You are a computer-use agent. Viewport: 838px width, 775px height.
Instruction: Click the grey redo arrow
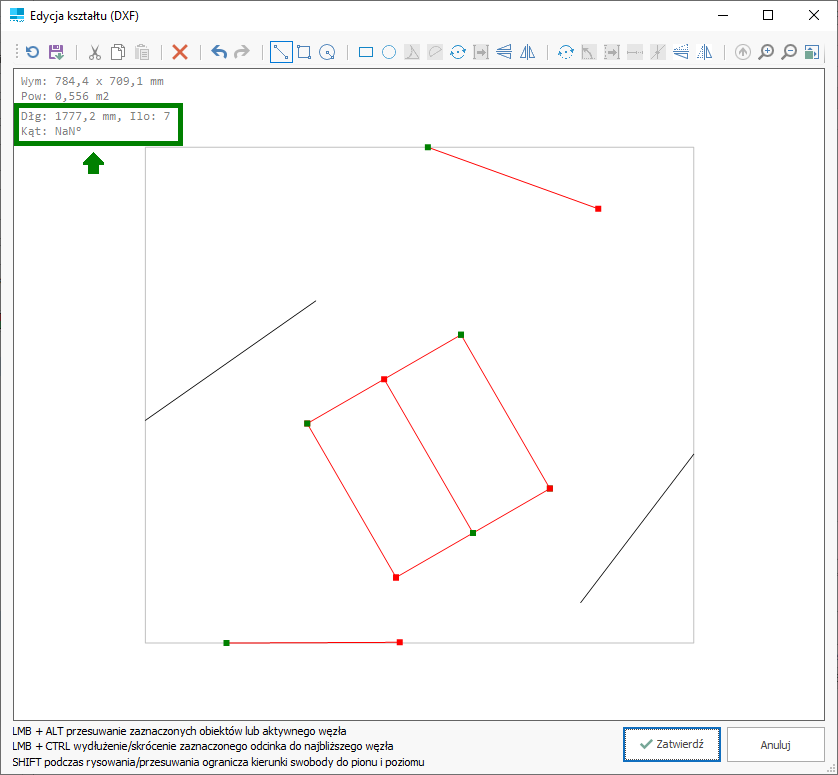coord(242,52)
